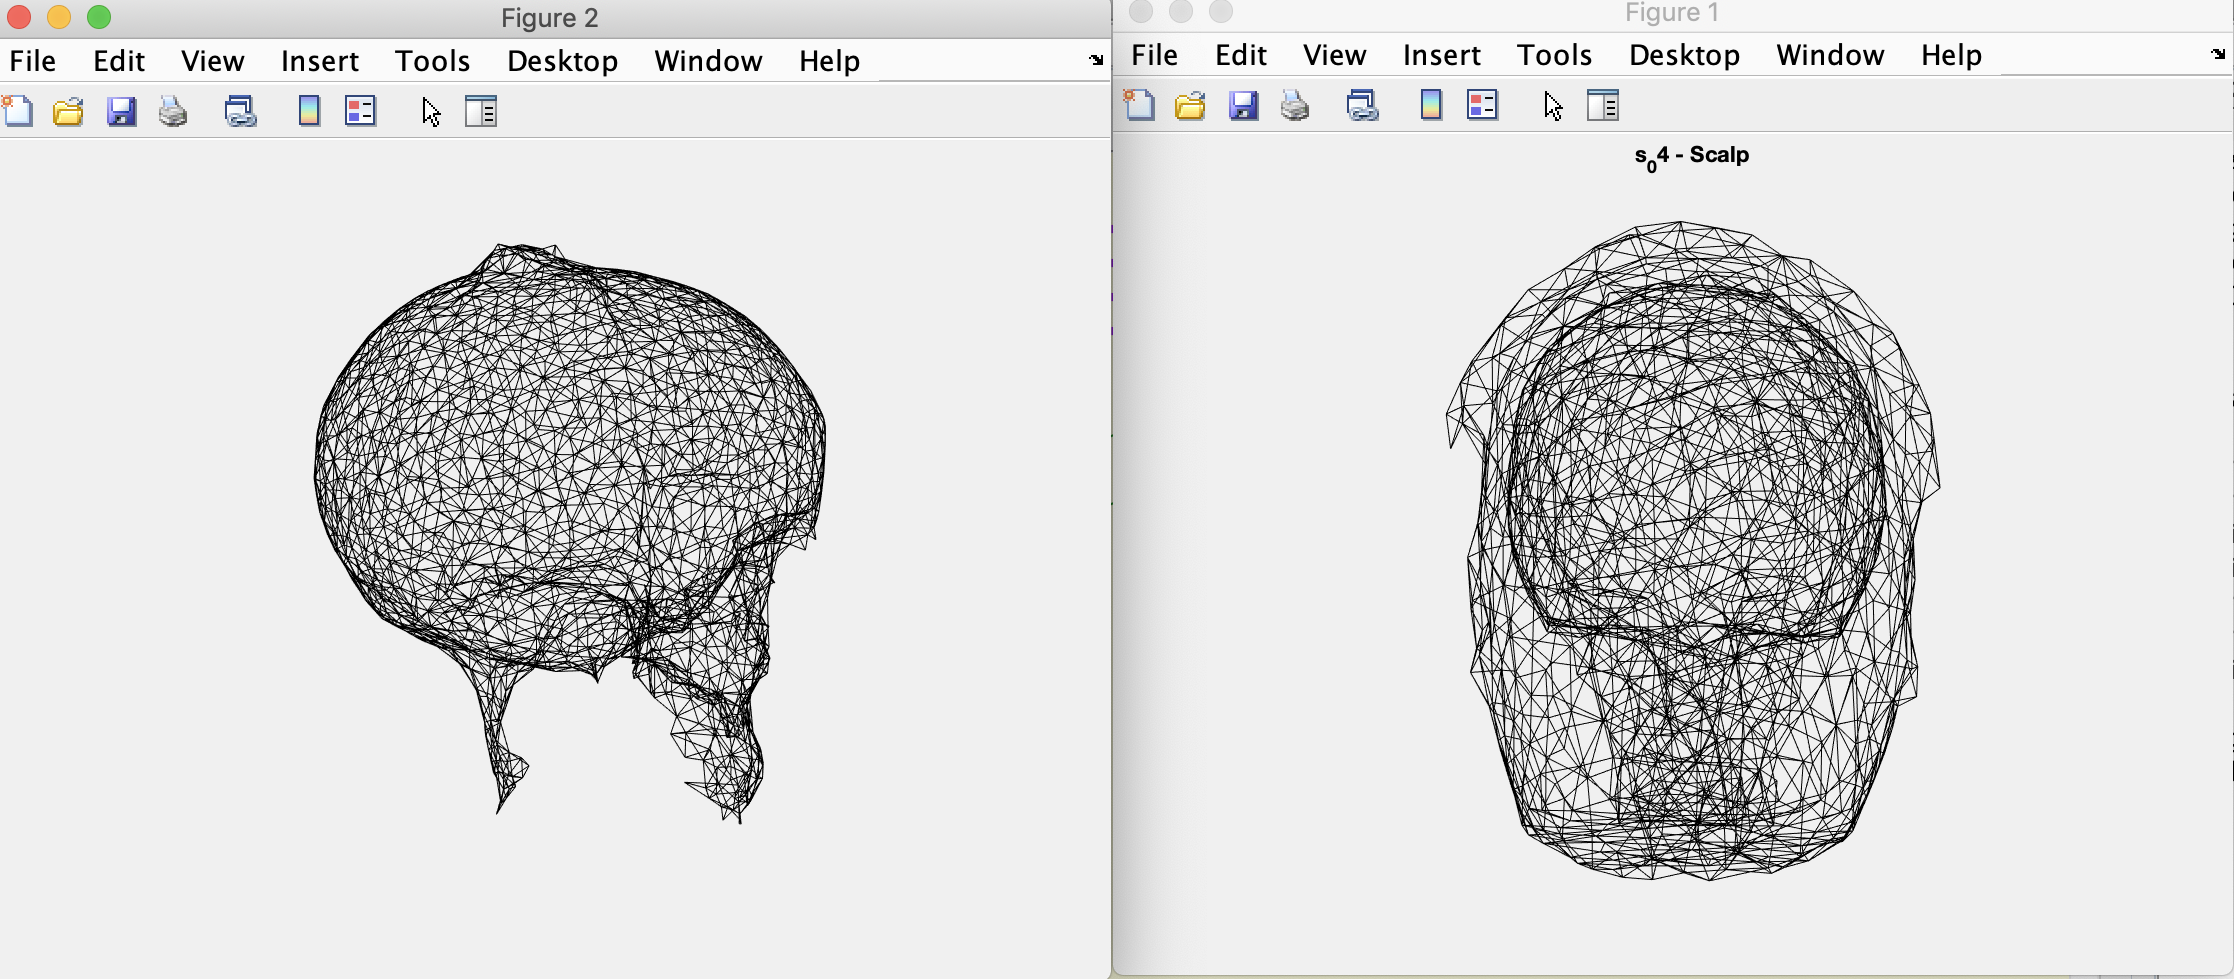Save Figure 2 using the floppy disk icon

(x=121, y=111)
